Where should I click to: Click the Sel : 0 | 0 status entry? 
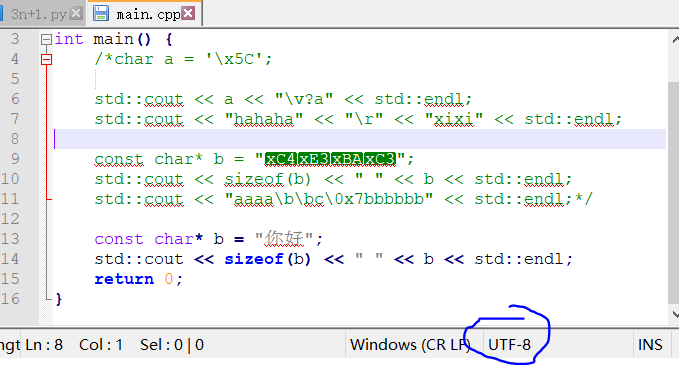(x=172, y=345)
